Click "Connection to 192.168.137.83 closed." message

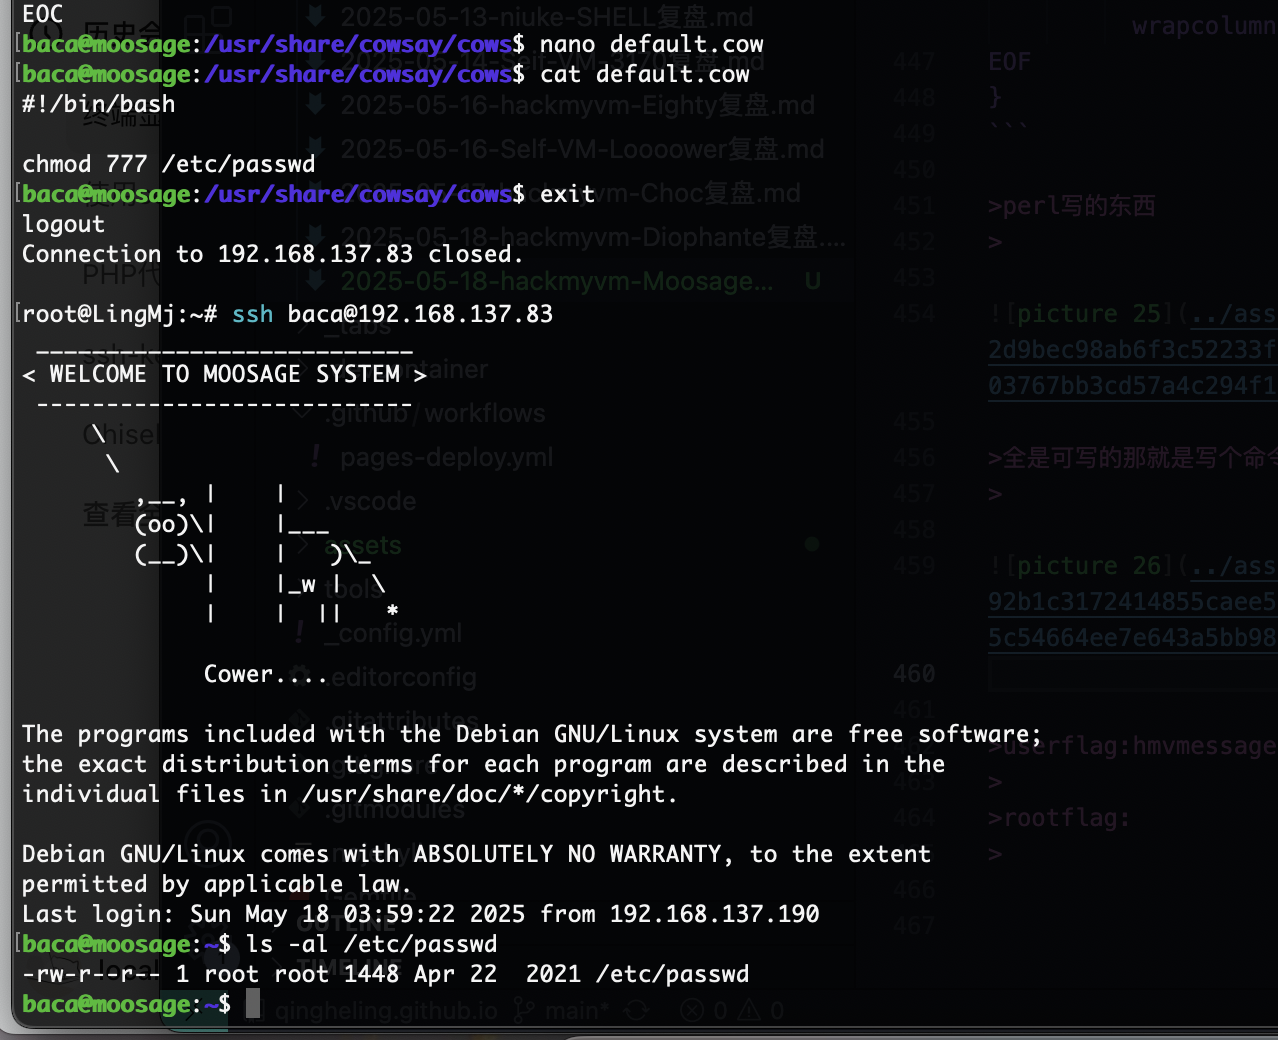click(x=273, y=254)
